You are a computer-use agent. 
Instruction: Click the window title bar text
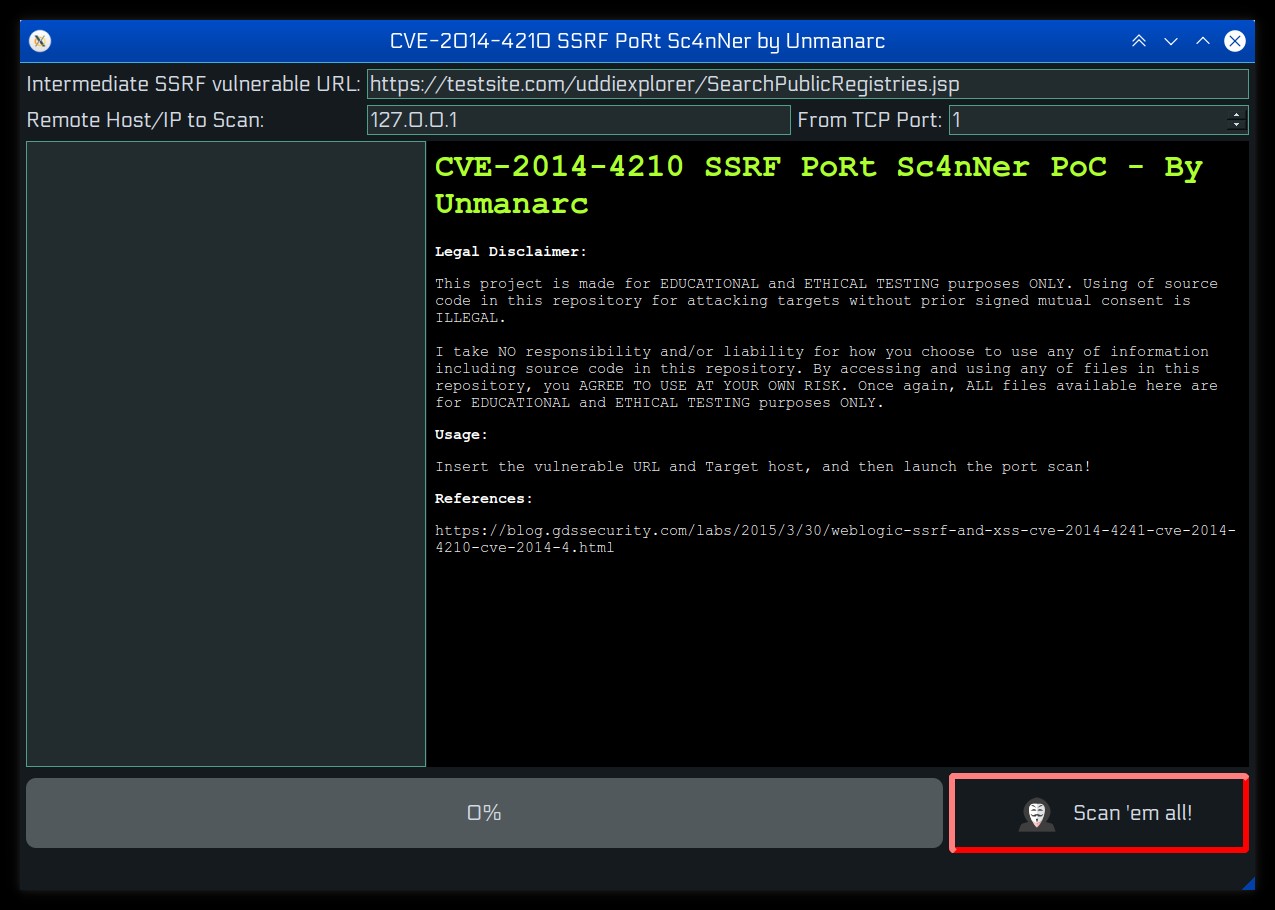(637, 41)
